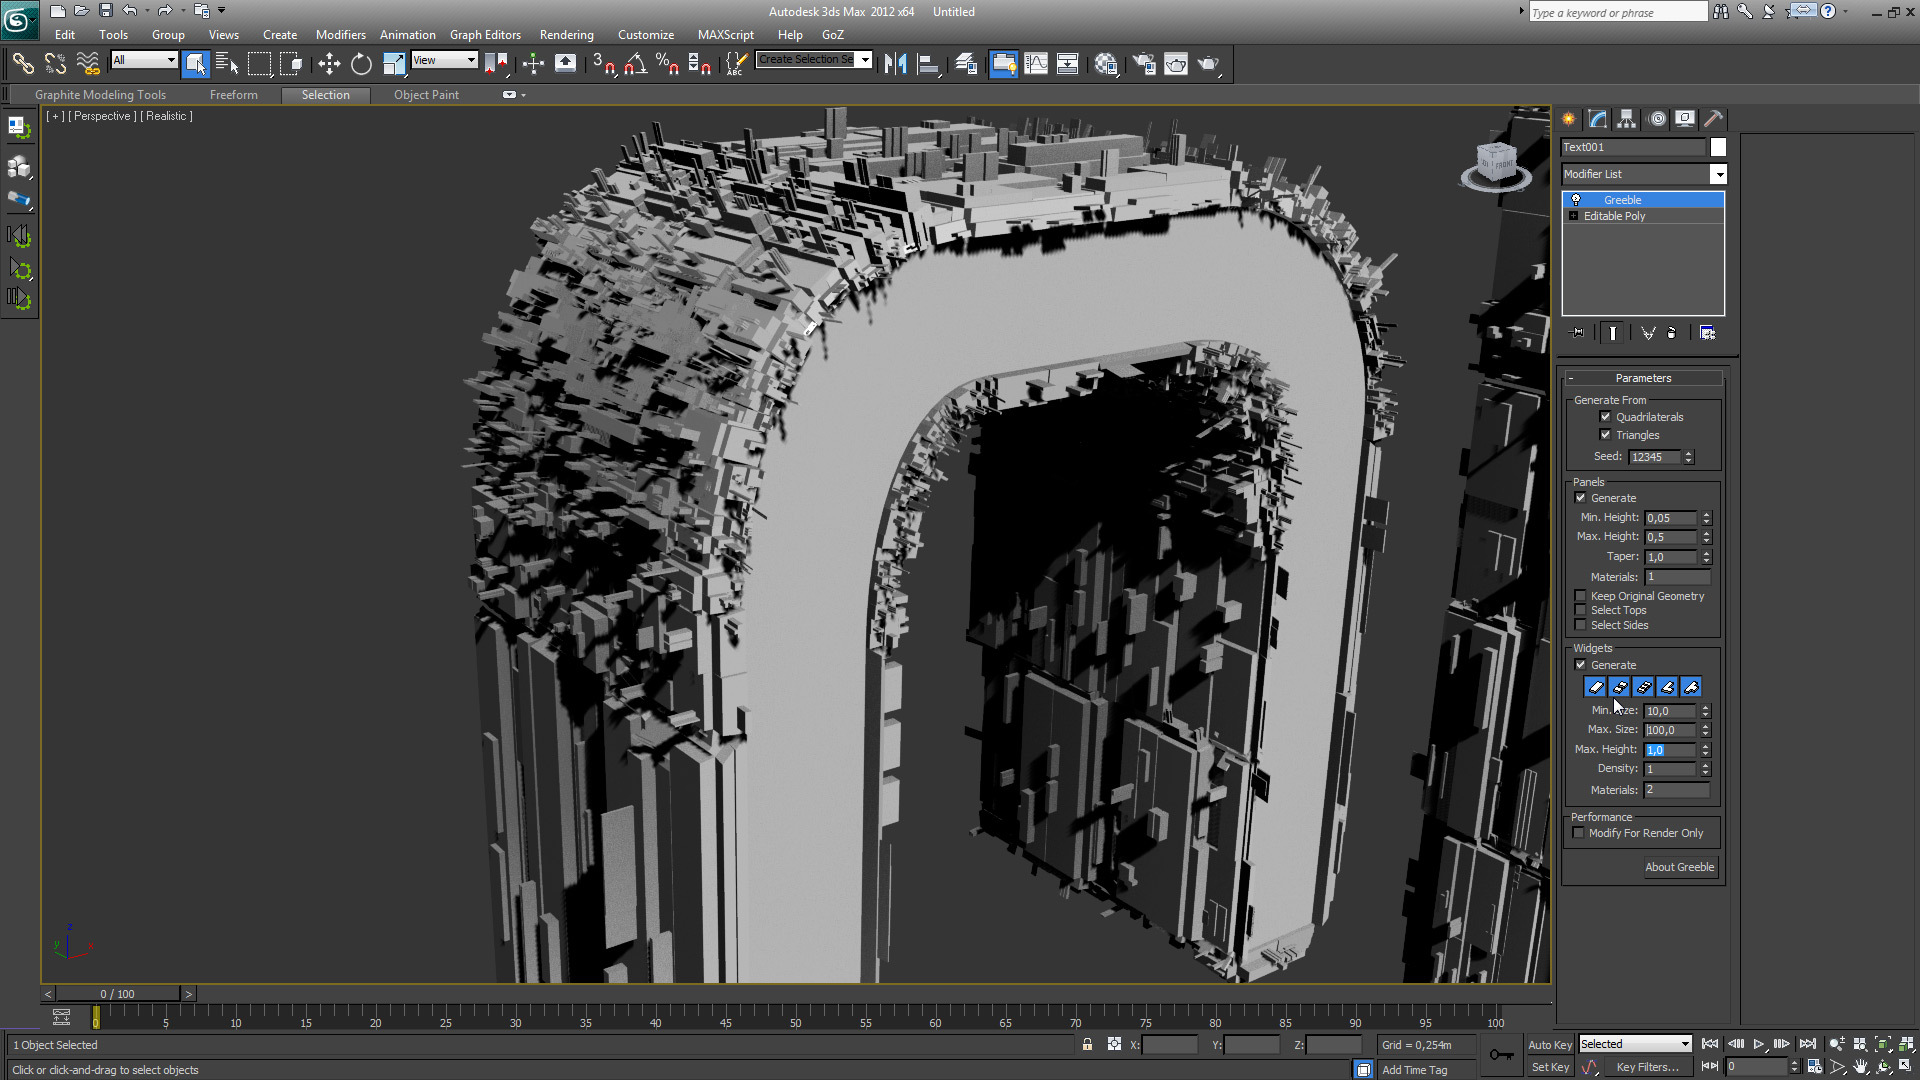This screenshot has width=1920, height=1080.
Task: Toggle the Percent Snap icon
Action: pos(667,64)
